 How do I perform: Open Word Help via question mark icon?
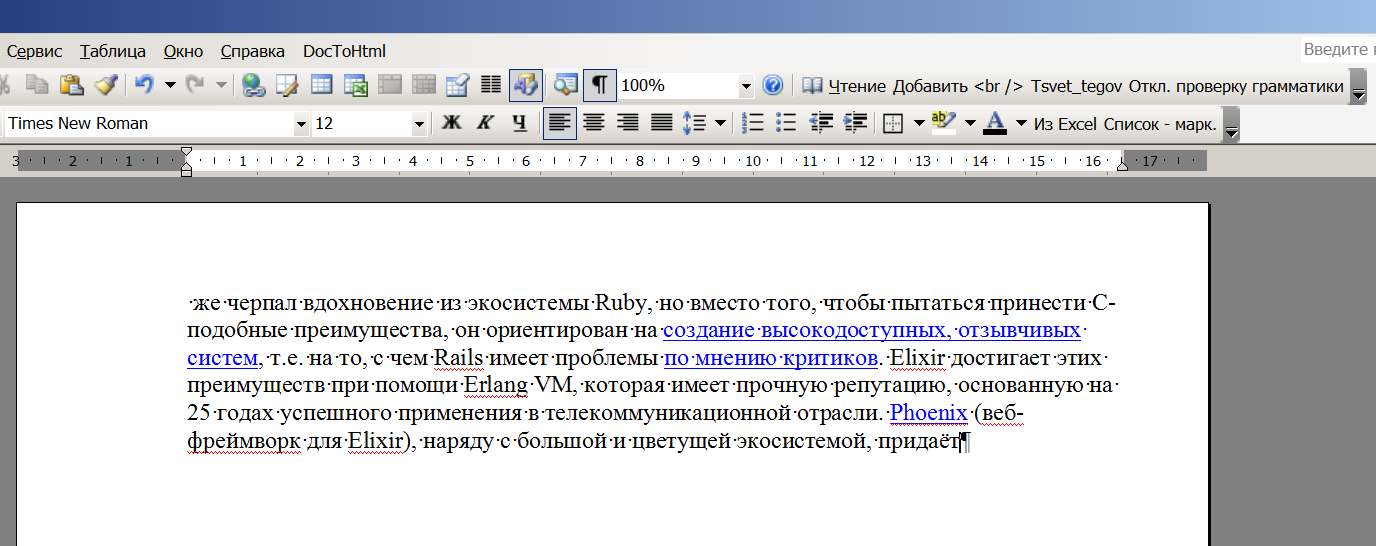coord(772,86)
